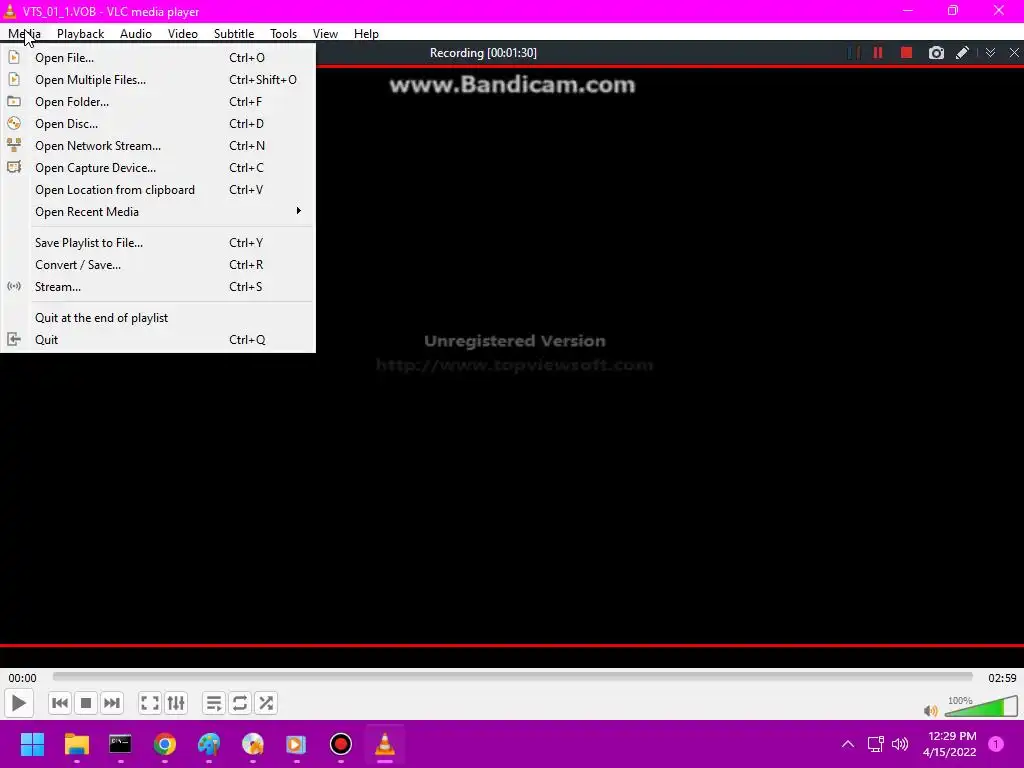Open the disc burner taskbar icon
The image size is (1024, 768).
[253, 744]
